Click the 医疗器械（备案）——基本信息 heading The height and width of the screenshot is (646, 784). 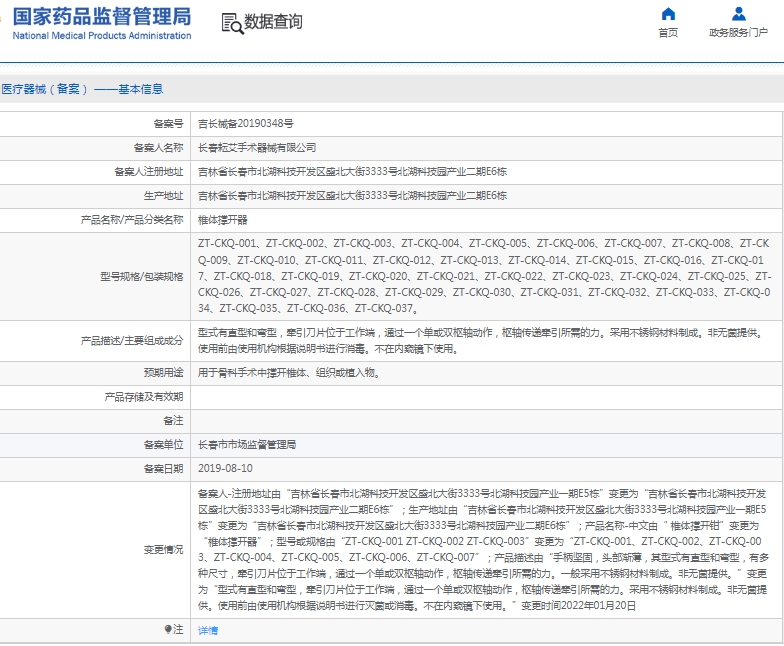[x=82, y=89]
